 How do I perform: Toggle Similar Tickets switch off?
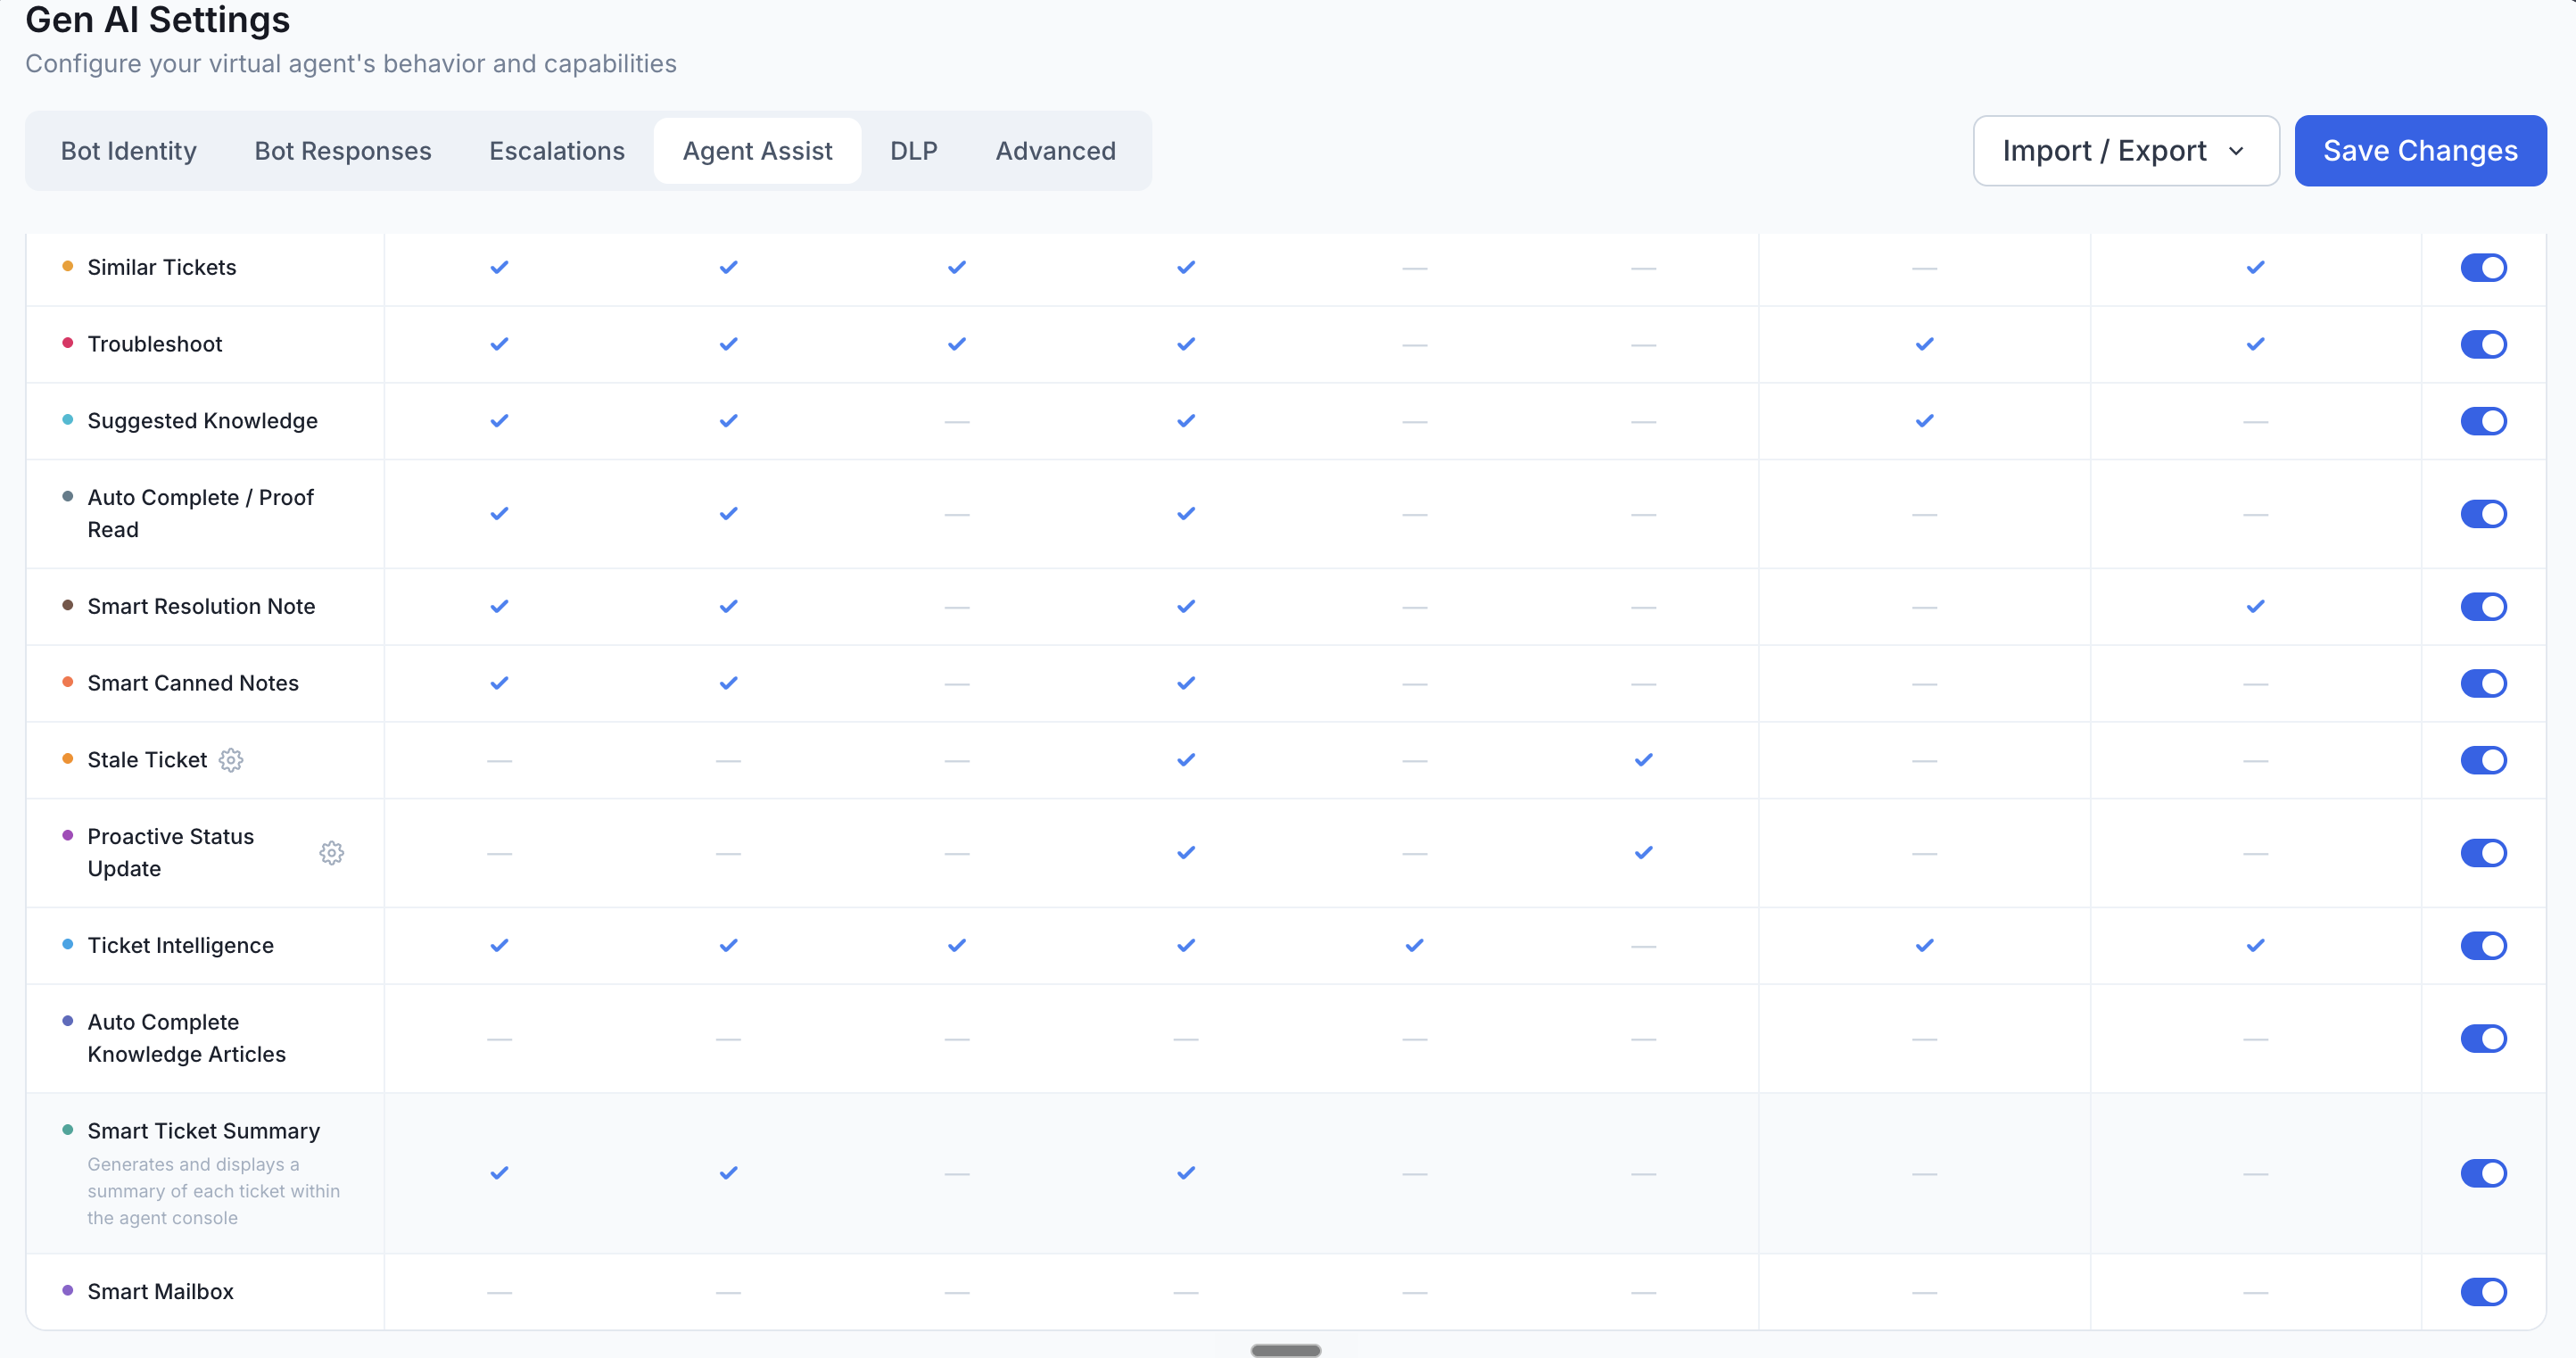[x=2483, y=268]
